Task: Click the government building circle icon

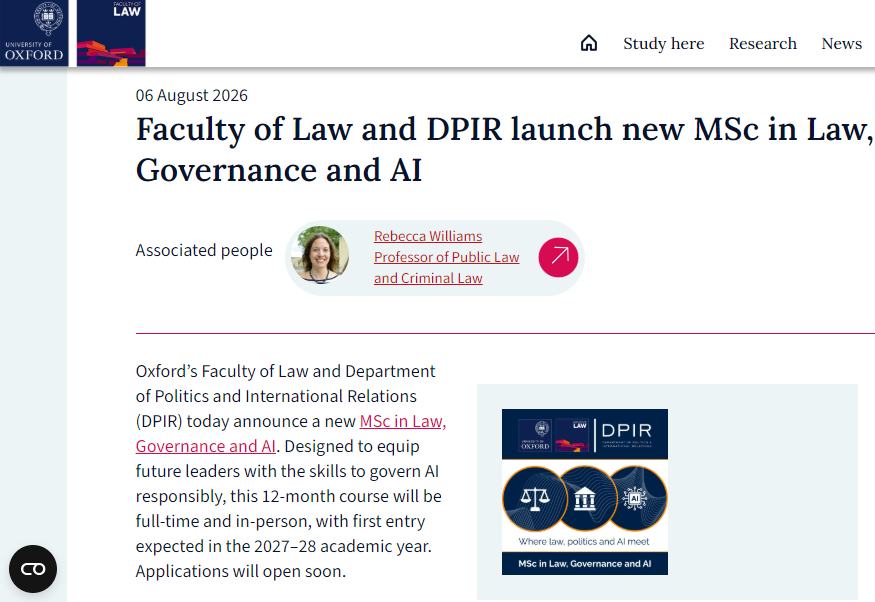Action: (585, 498)
